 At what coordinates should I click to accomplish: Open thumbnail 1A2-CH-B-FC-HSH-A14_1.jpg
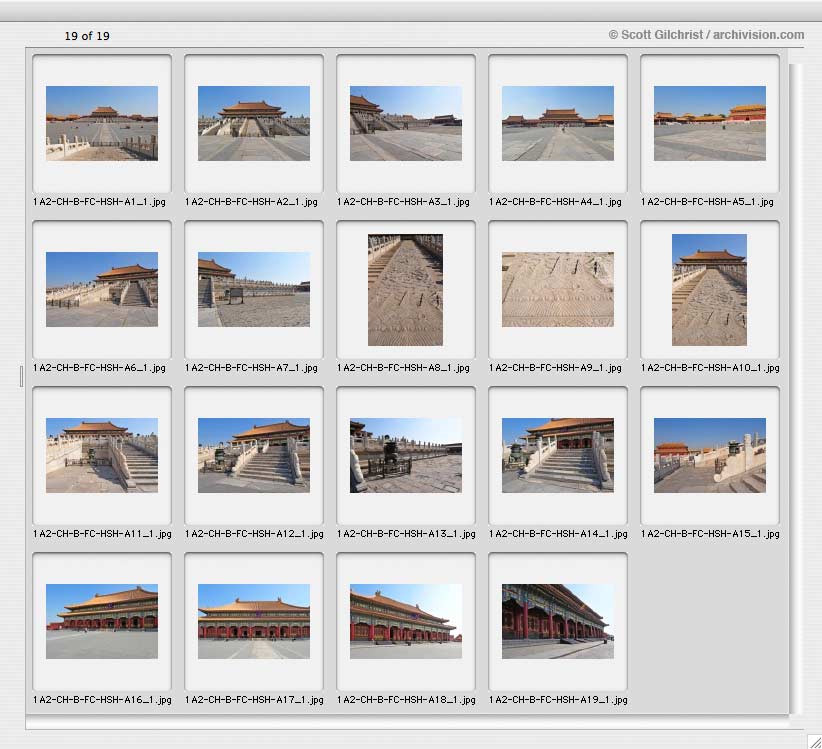pyautogui.click(x=558, y=455)
